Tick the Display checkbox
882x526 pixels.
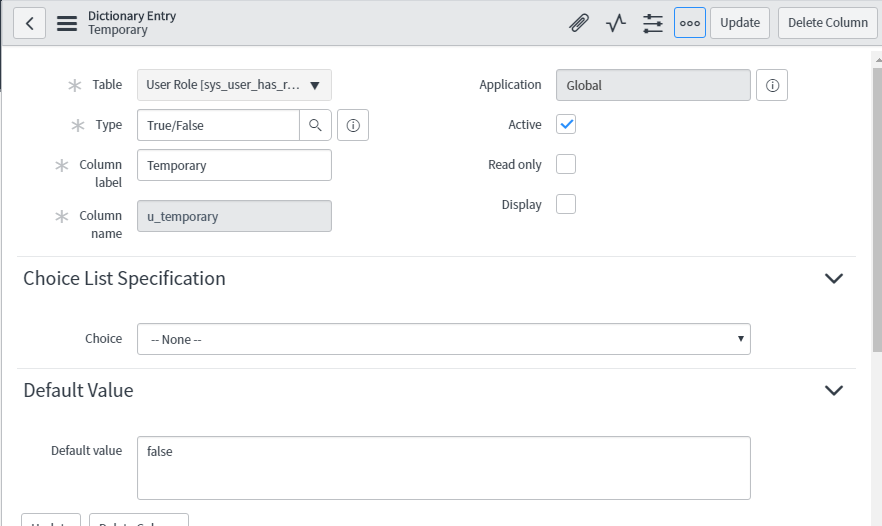pyautogui.click(x=566, y=204)
